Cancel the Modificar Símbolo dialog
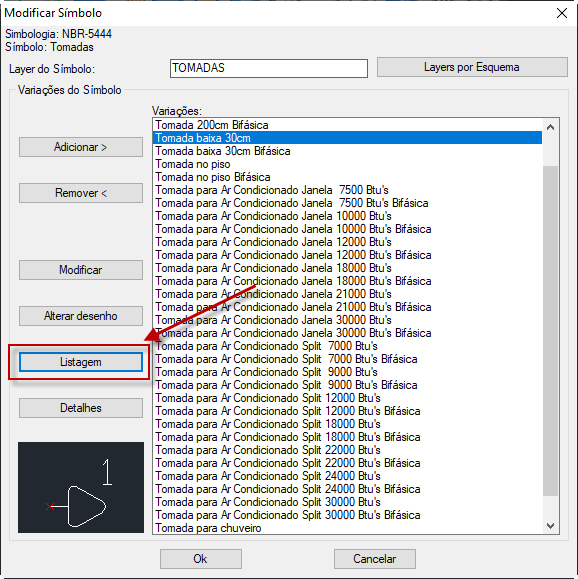 374,559
